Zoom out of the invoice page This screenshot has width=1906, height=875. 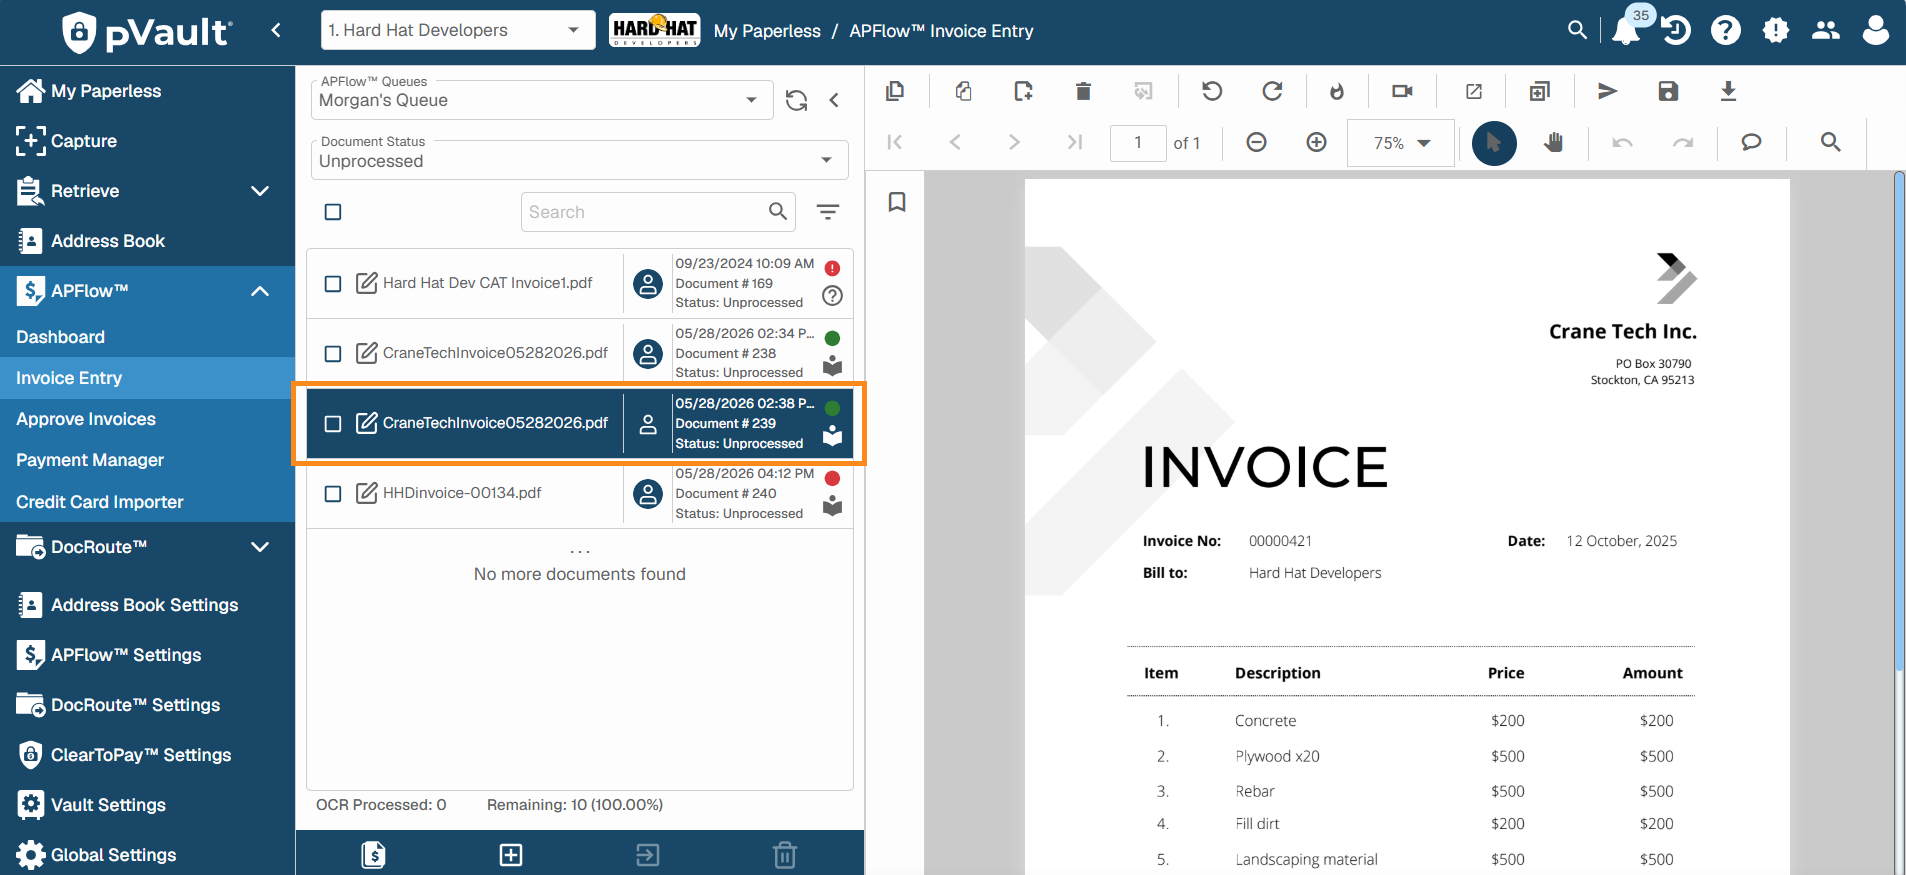click(x=1257, y=142)
